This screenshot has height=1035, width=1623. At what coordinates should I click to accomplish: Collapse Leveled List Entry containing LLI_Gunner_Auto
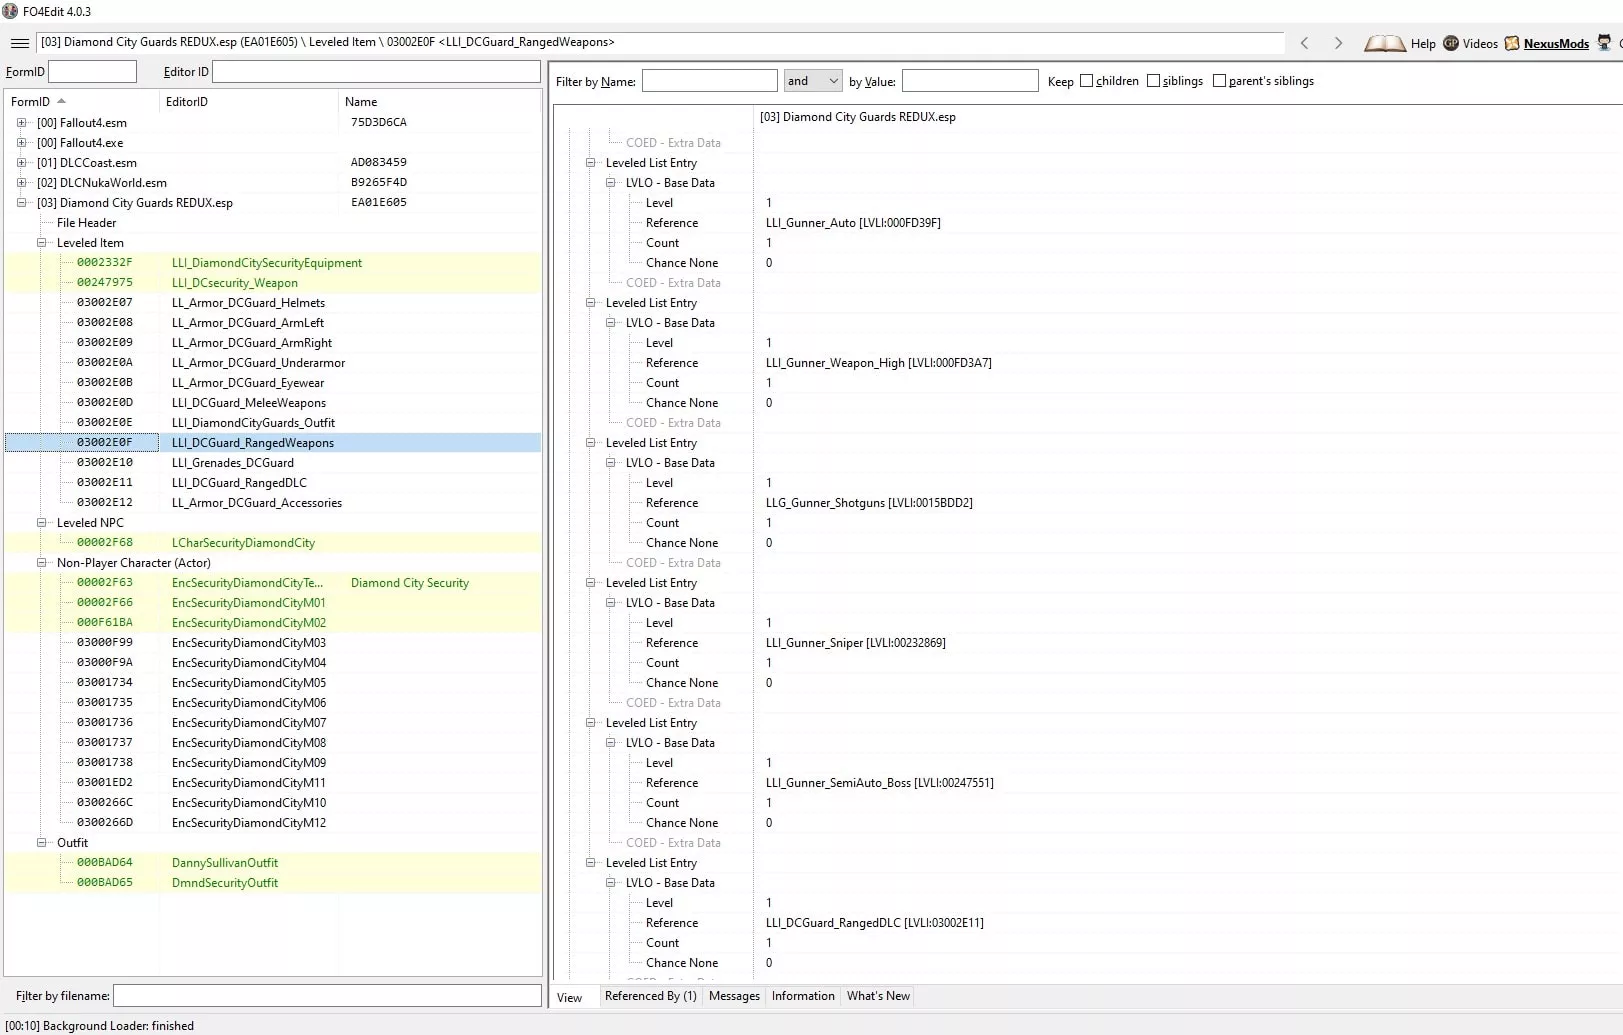click(x=590, y=163)
